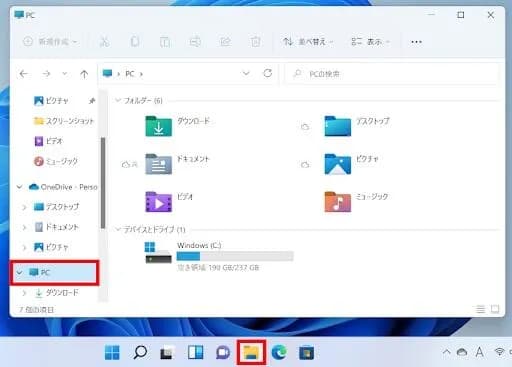Click the OneDrive cloud tray icon
Viewport: 512px width, 367px height.
pyautogui.click(x=462, y=352)
